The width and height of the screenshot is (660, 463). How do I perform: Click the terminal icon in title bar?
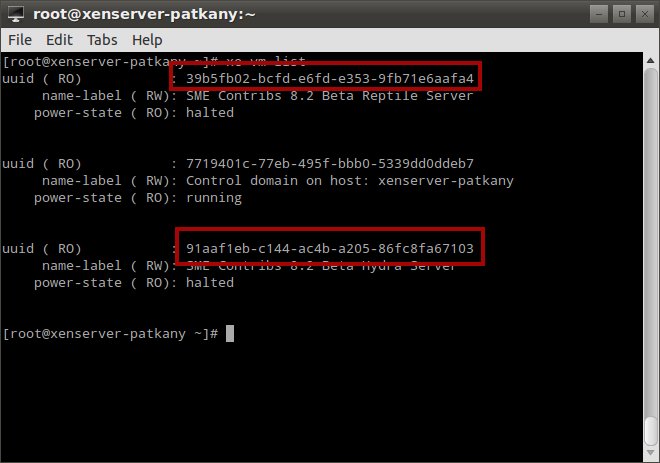click(x=16, y=14)
